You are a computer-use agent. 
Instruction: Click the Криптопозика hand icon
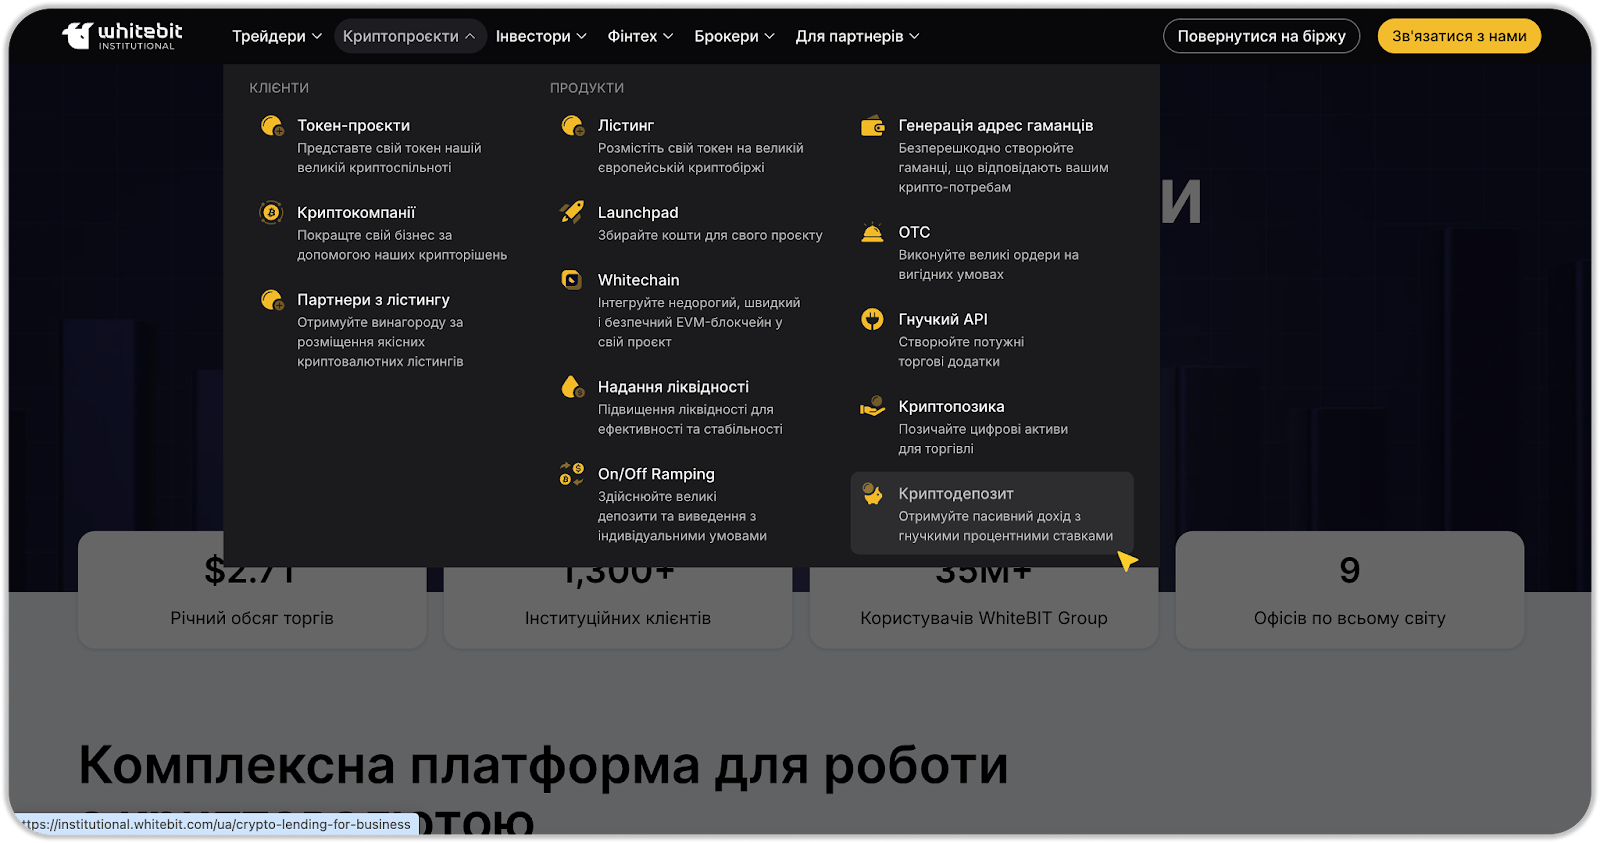(872, 406)
